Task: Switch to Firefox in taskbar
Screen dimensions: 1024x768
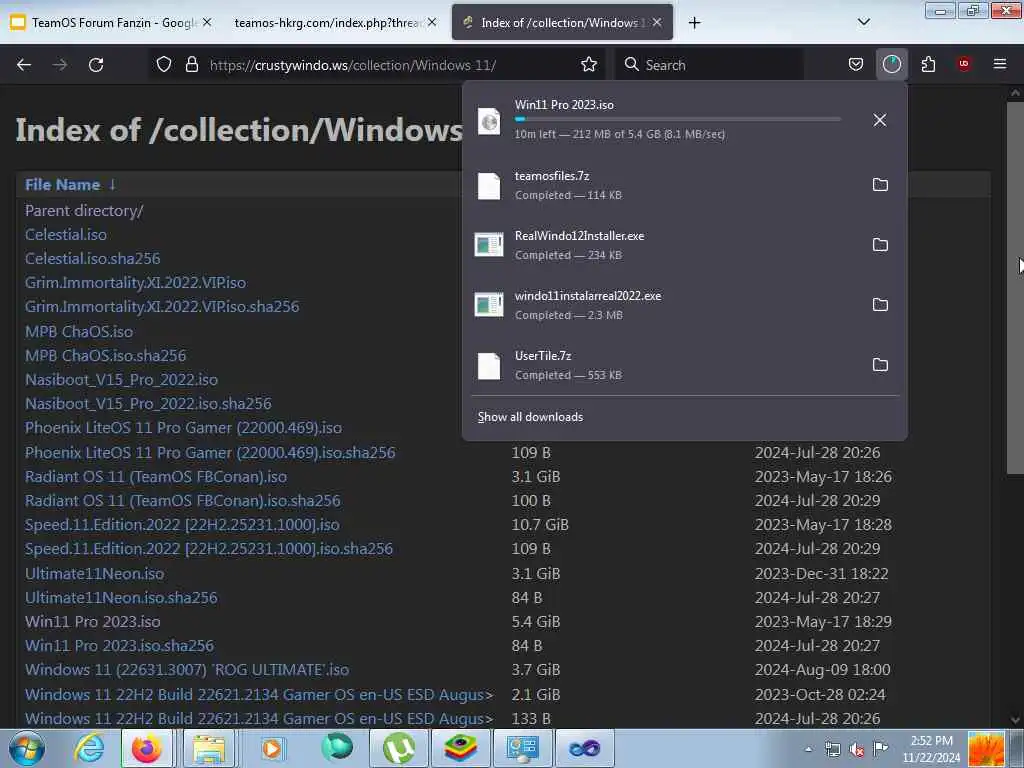Action: (x=147, y=748)
